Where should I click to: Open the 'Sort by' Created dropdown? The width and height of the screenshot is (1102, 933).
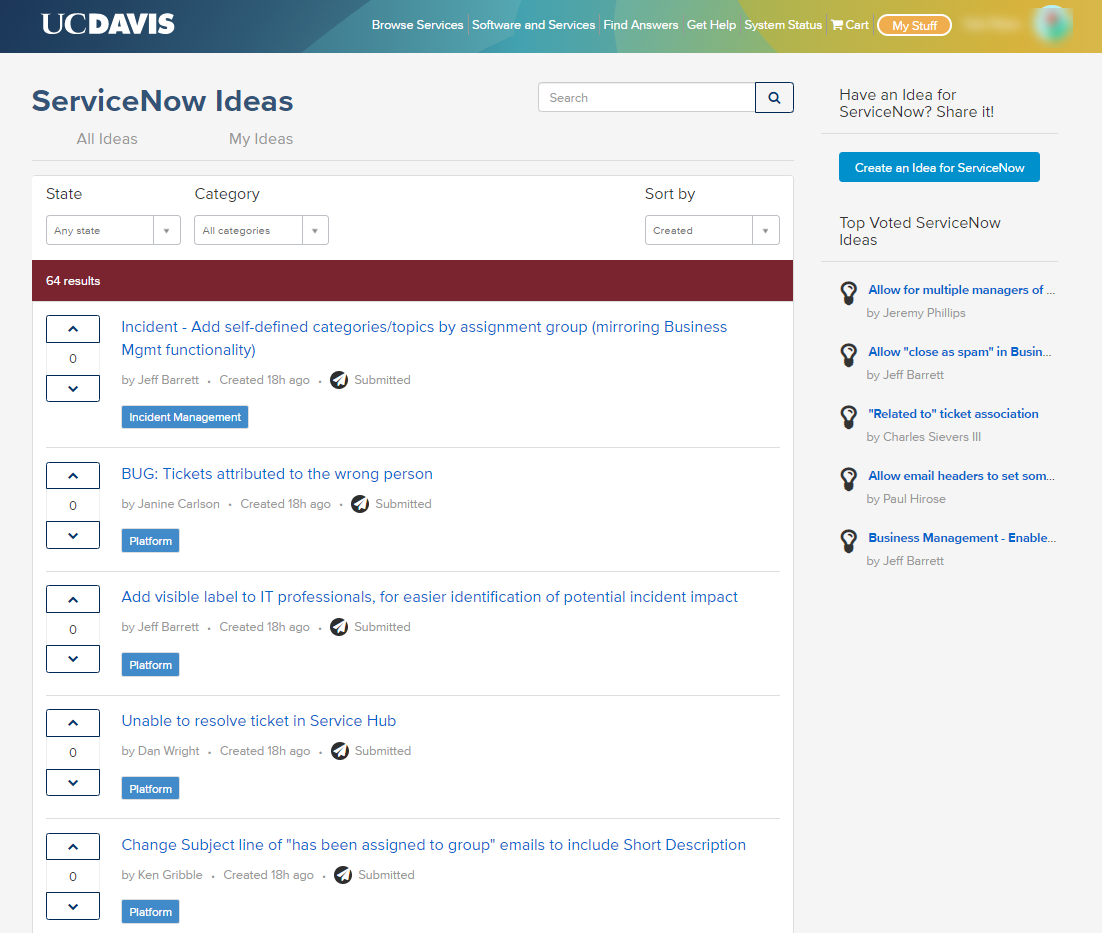coord(711,230)
